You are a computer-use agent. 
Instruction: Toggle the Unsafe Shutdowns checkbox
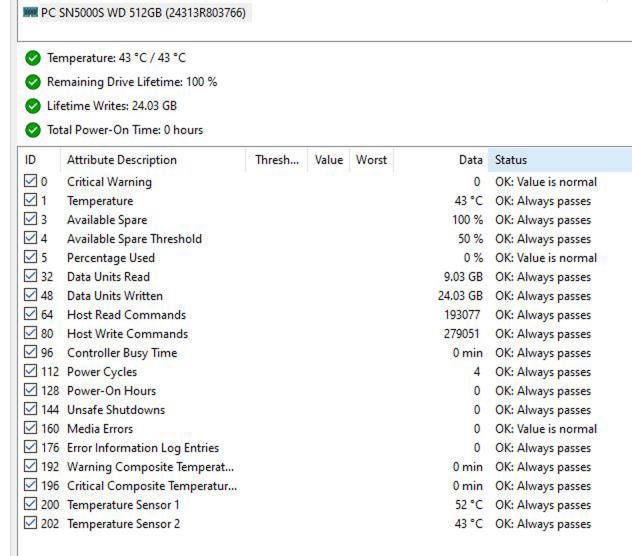coord(30,409)
